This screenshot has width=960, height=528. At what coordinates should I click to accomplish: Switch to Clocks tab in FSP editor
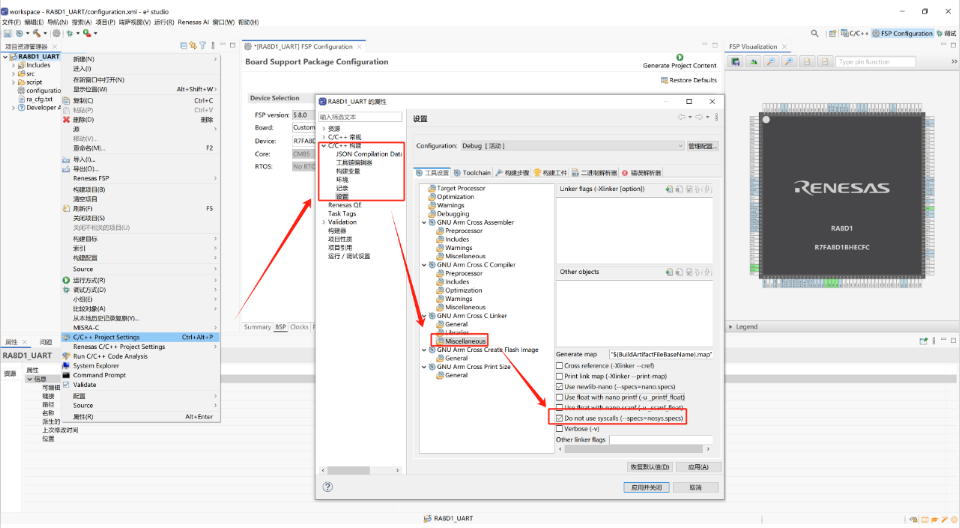click(x=299, y=327)
